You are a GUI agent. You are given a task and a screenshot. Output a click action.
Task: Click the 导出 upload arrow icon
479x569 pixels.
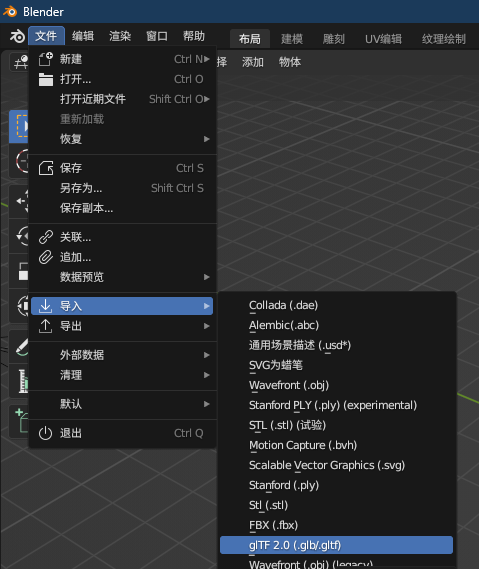point(45,326)
